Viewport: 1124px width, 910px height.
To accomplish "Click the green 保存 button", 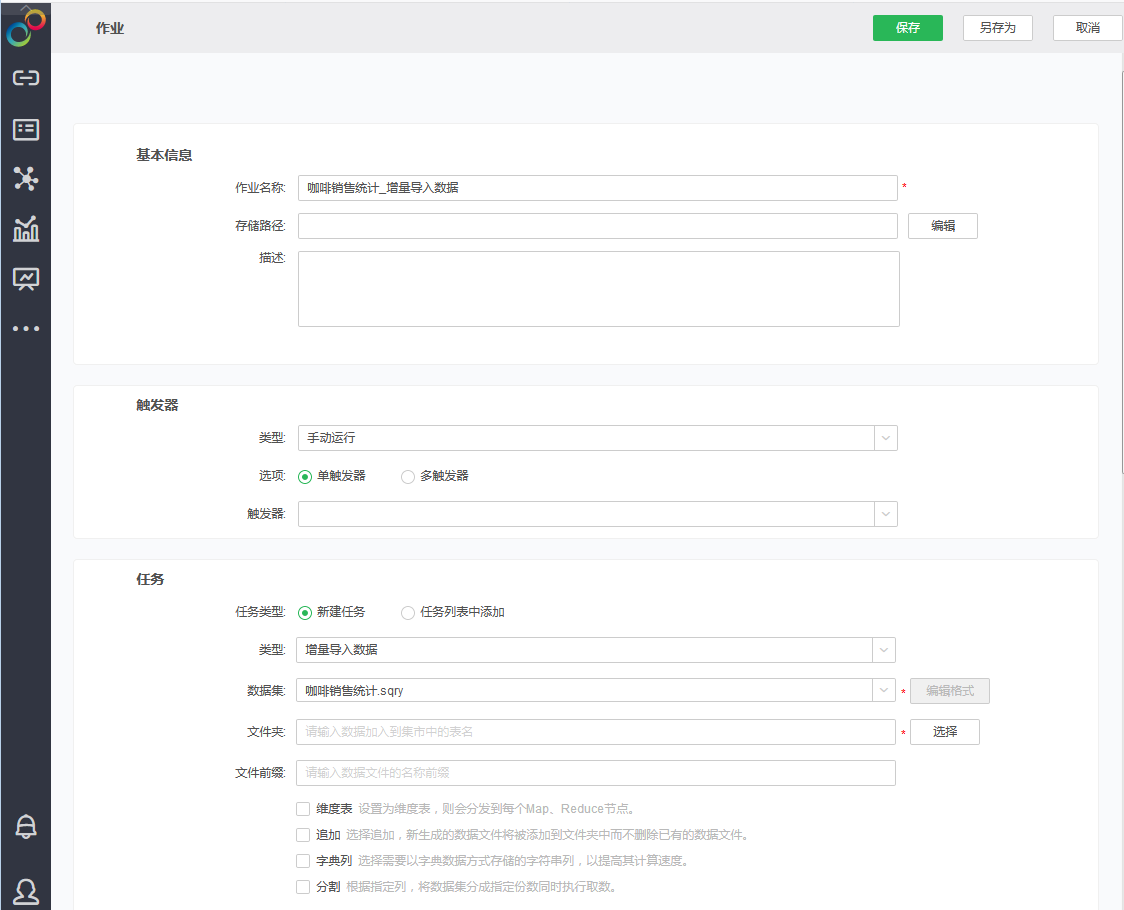I will click(x=907, y=28).
